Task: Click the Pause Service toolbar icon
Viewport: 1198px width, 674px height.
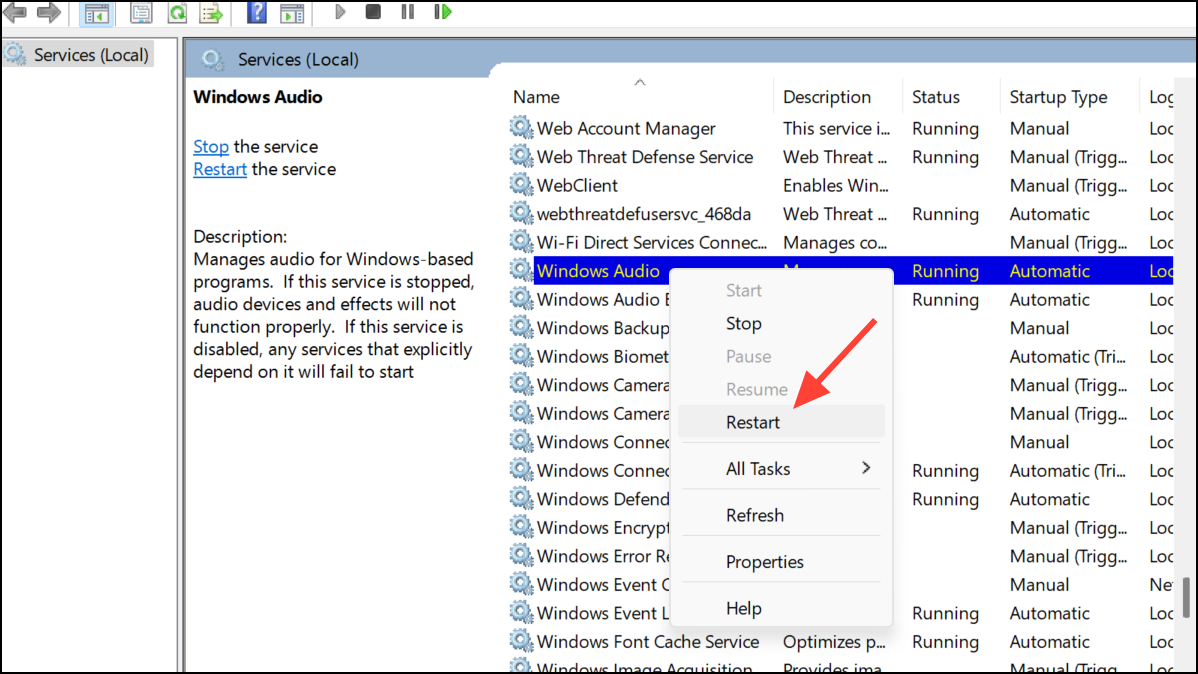Action: [407, 11]
